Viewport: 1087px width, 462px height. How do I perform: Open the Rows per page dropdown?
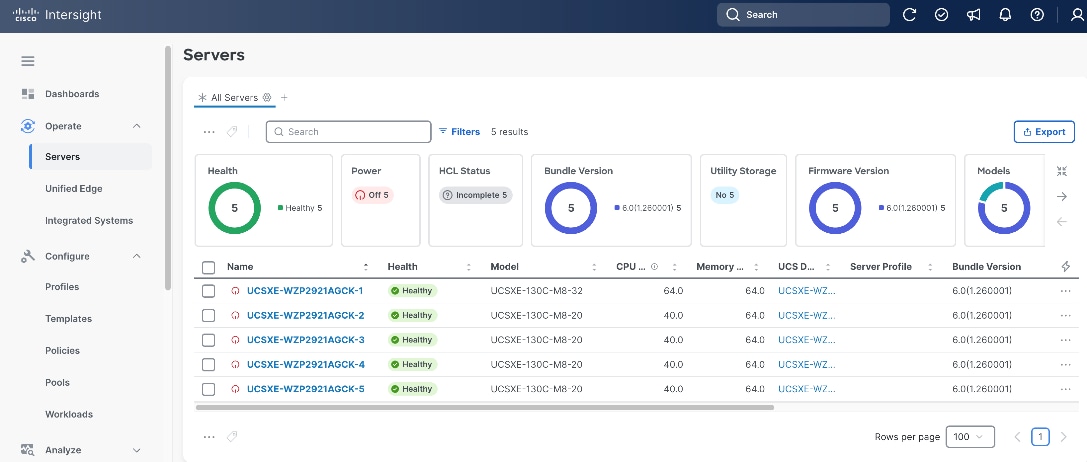coord(970,436)
